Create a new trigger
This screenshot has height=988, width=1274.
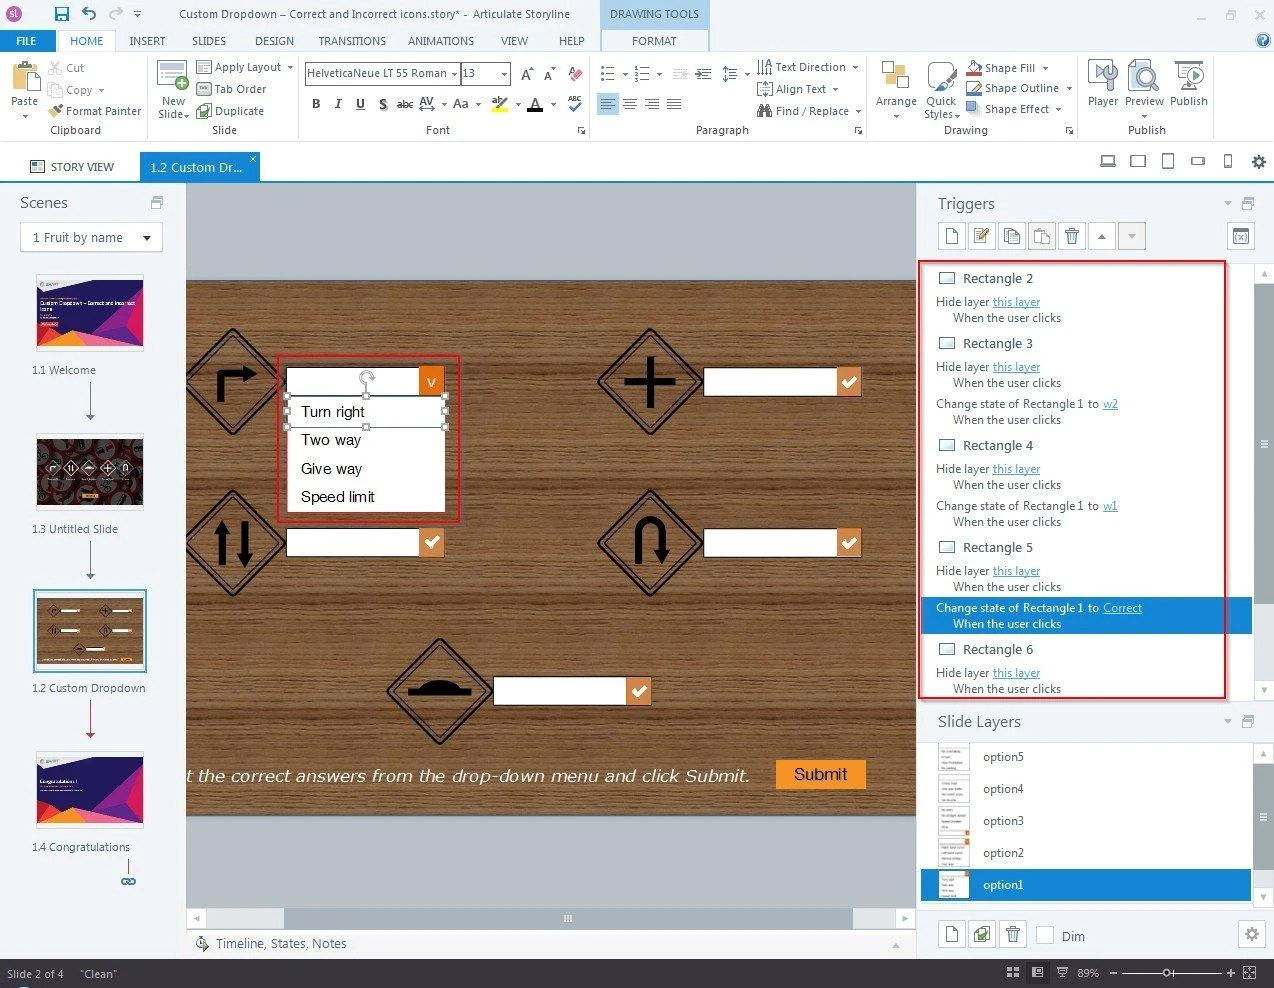(952, 236)
